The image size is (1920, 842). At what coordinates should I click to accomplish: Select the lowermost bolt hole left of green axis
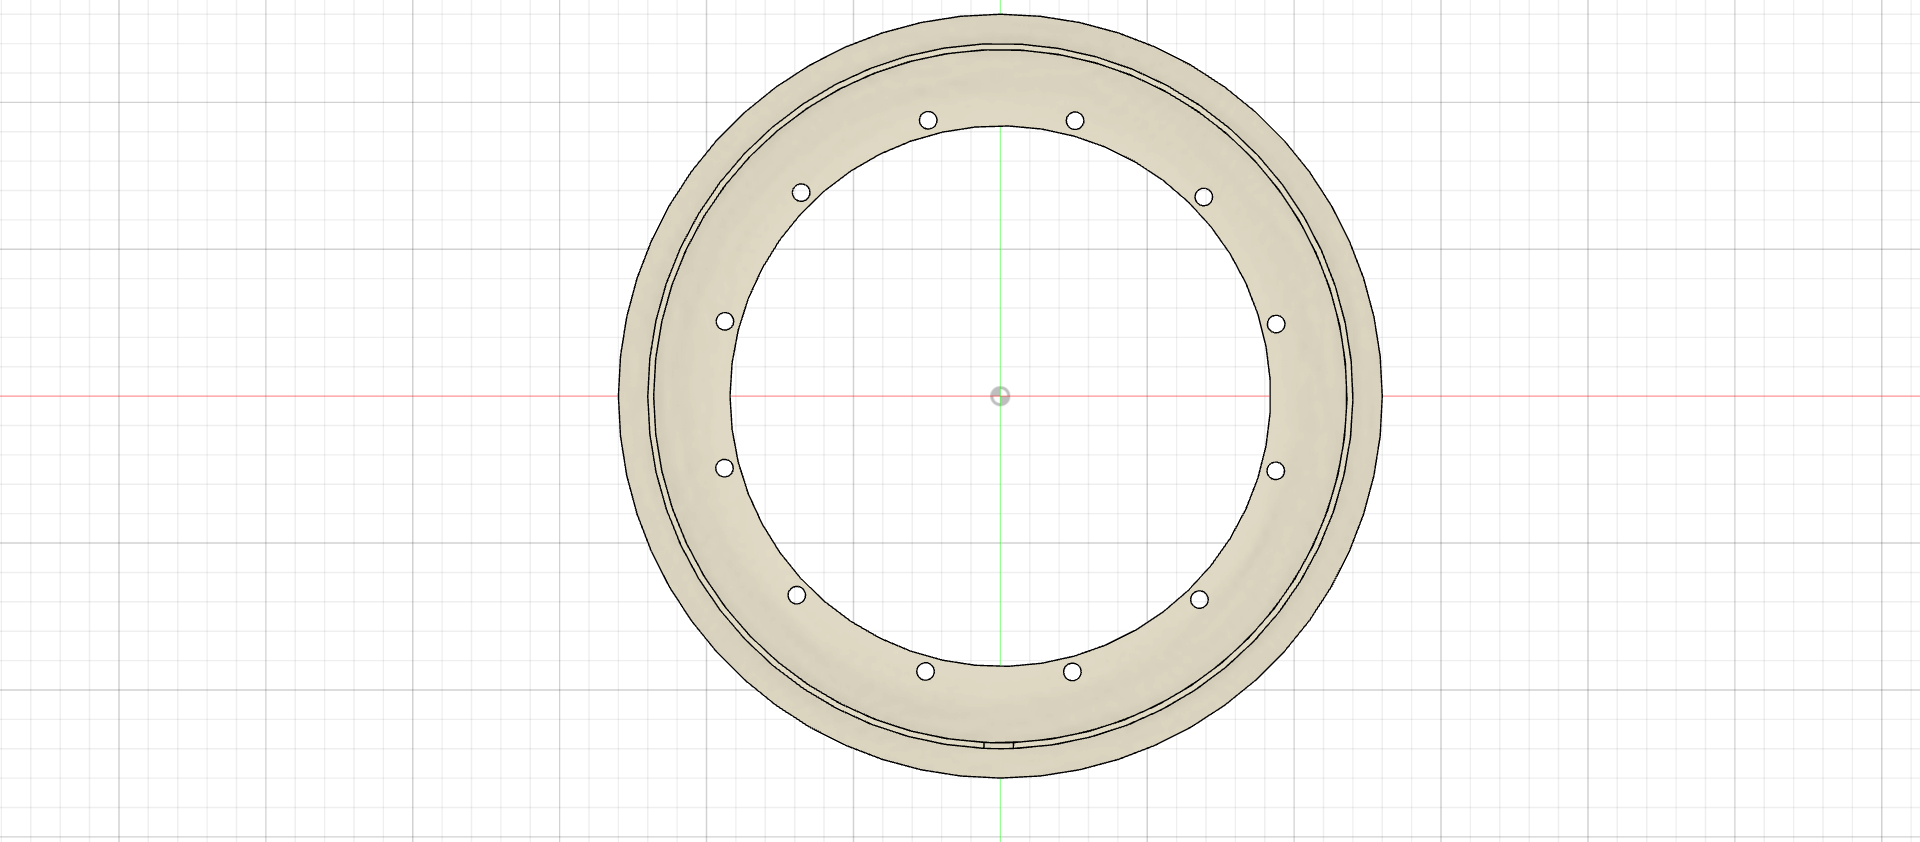coord(926,671)
